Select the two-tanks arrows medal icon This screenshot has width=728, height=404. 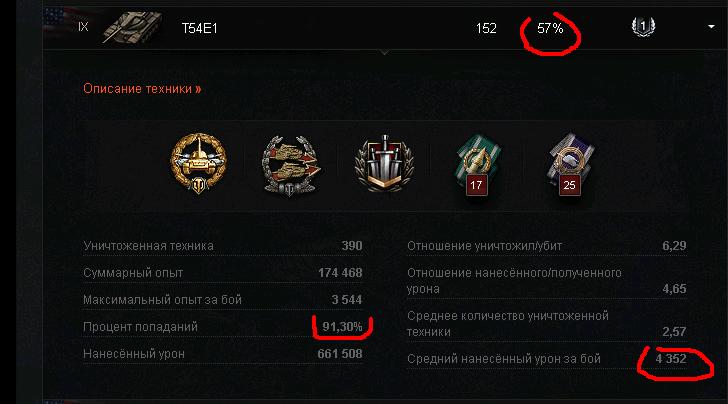291,165
